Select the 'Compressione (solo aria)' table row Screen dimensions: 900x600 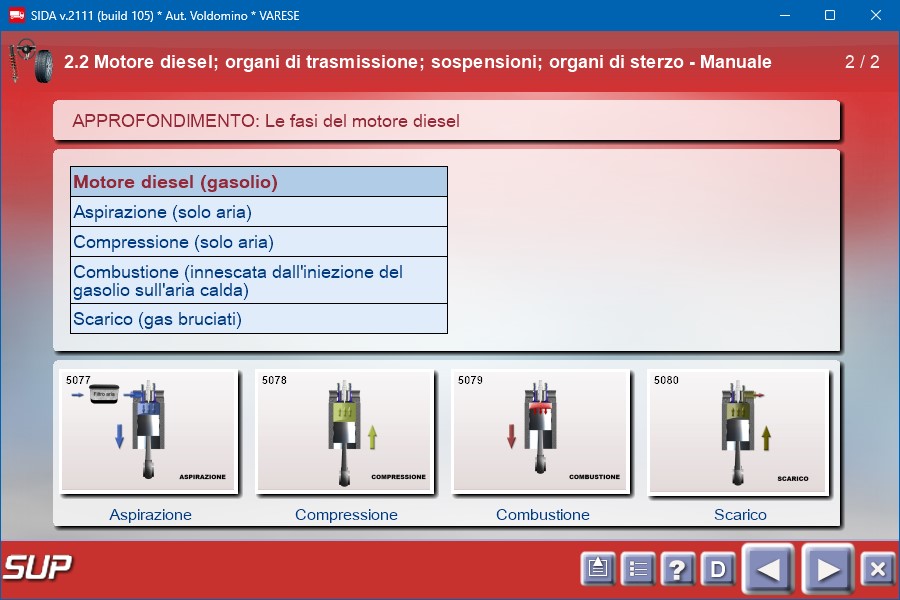coord(258,242)
